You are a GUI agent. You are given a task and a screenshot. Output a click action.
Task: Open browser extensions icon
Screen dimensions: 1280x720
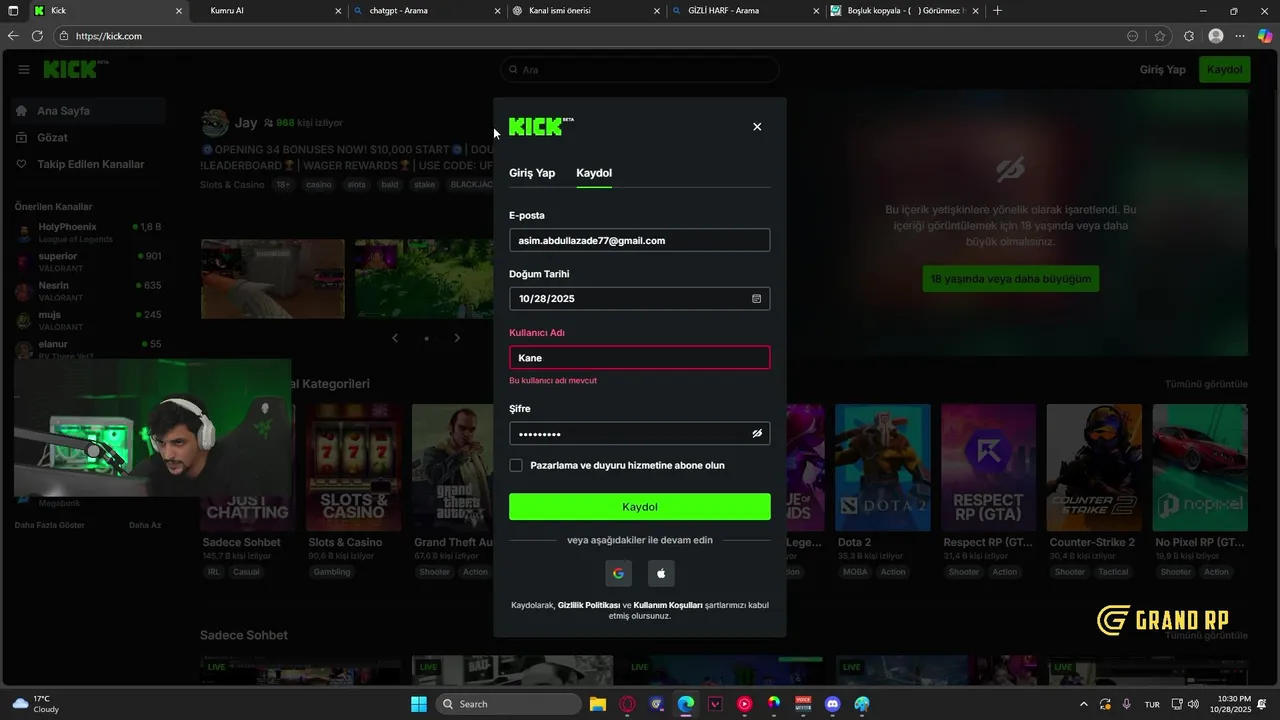coord(1189,36)
